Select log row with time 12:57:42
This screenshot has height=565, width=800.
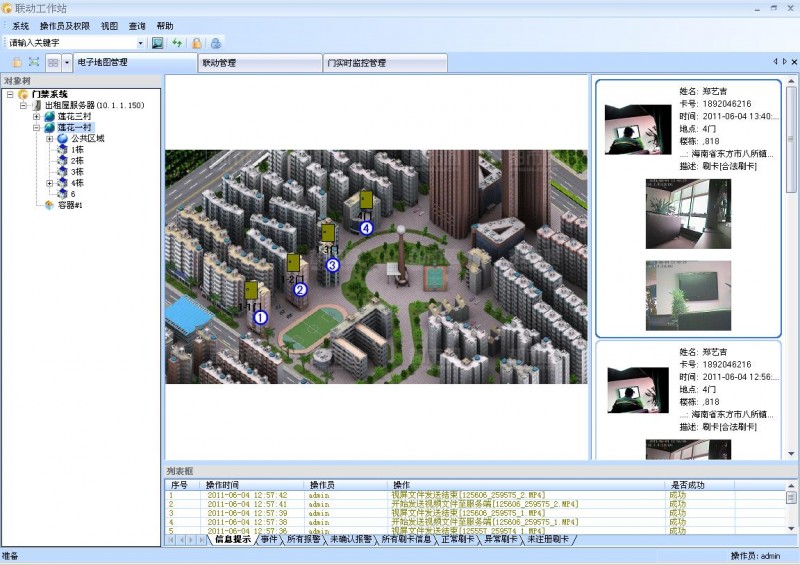click(474, 495)
